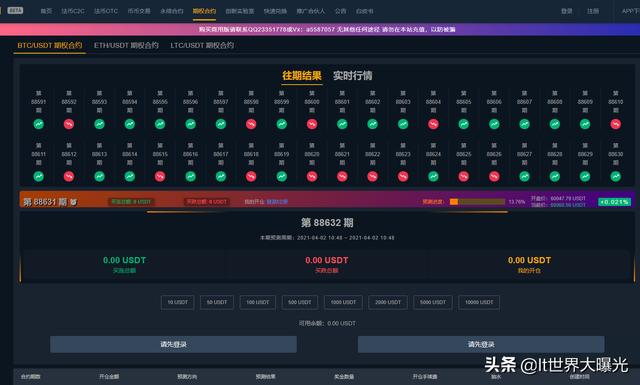The height and width of the screenshot is (385, 640).
Task: Click the green up icon for period 88607
Action: click(524, 124)
